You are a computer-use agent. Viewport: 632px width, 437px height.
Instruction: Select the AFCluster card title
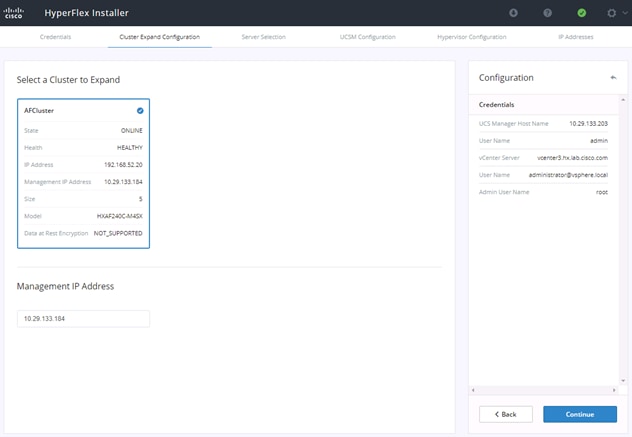pos(39,110)
